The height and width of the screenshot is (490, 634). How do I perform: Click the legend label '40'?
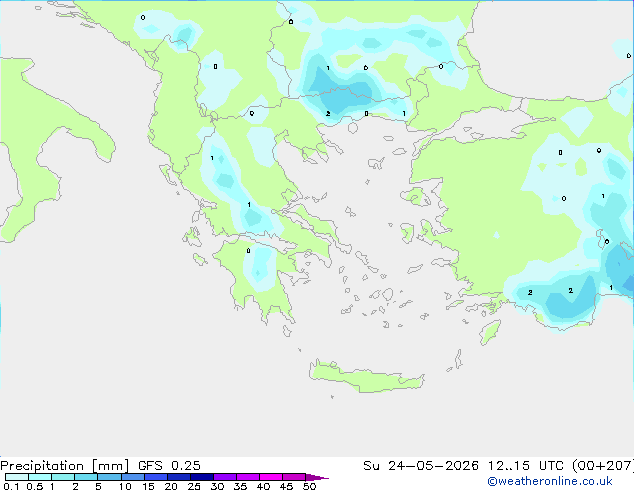(x=263, y=486)
